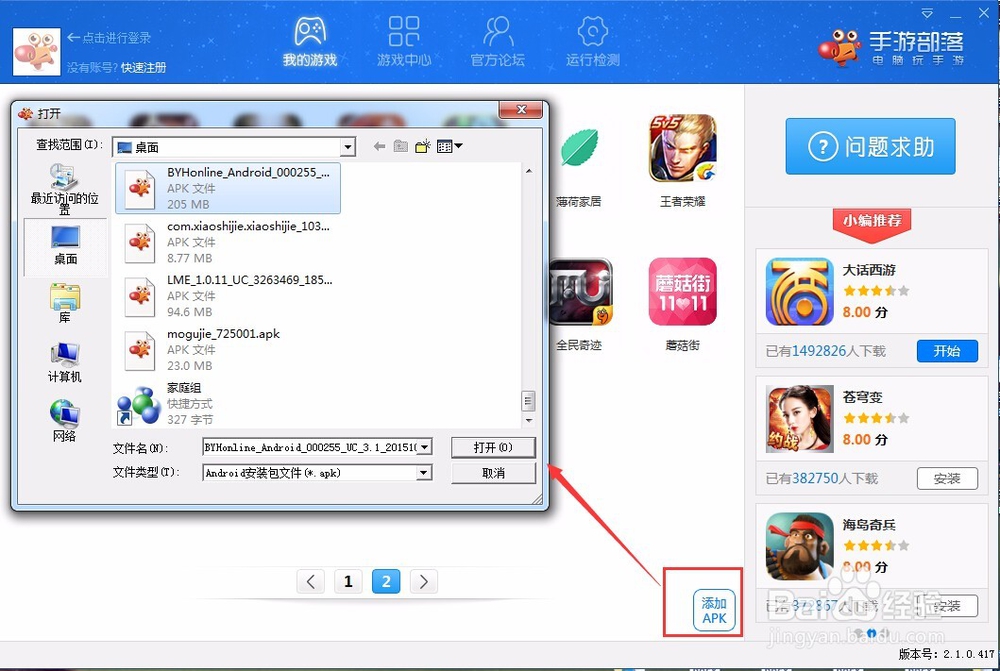Click 点击进行登录 login link
This screenshot has height=671, width=1000.
(x=109, y=38)
